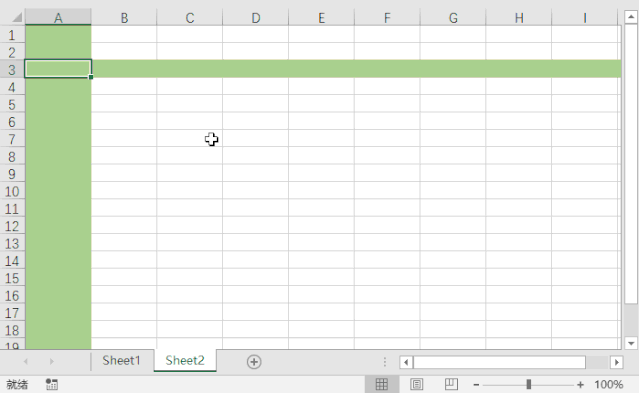Screen dimensions: 639x393
Task: Select cell A3
Action: [x=58, y=68]
